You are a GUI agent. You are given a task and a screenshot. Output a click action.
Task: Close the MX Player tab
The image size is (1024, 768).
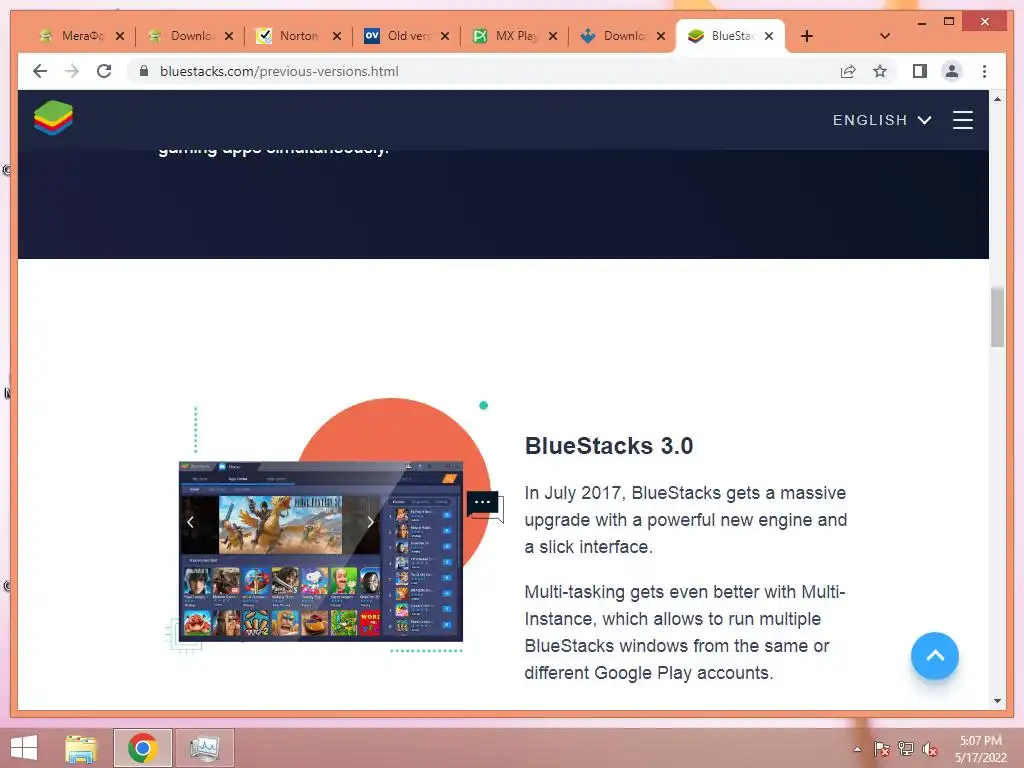[553, 36]
